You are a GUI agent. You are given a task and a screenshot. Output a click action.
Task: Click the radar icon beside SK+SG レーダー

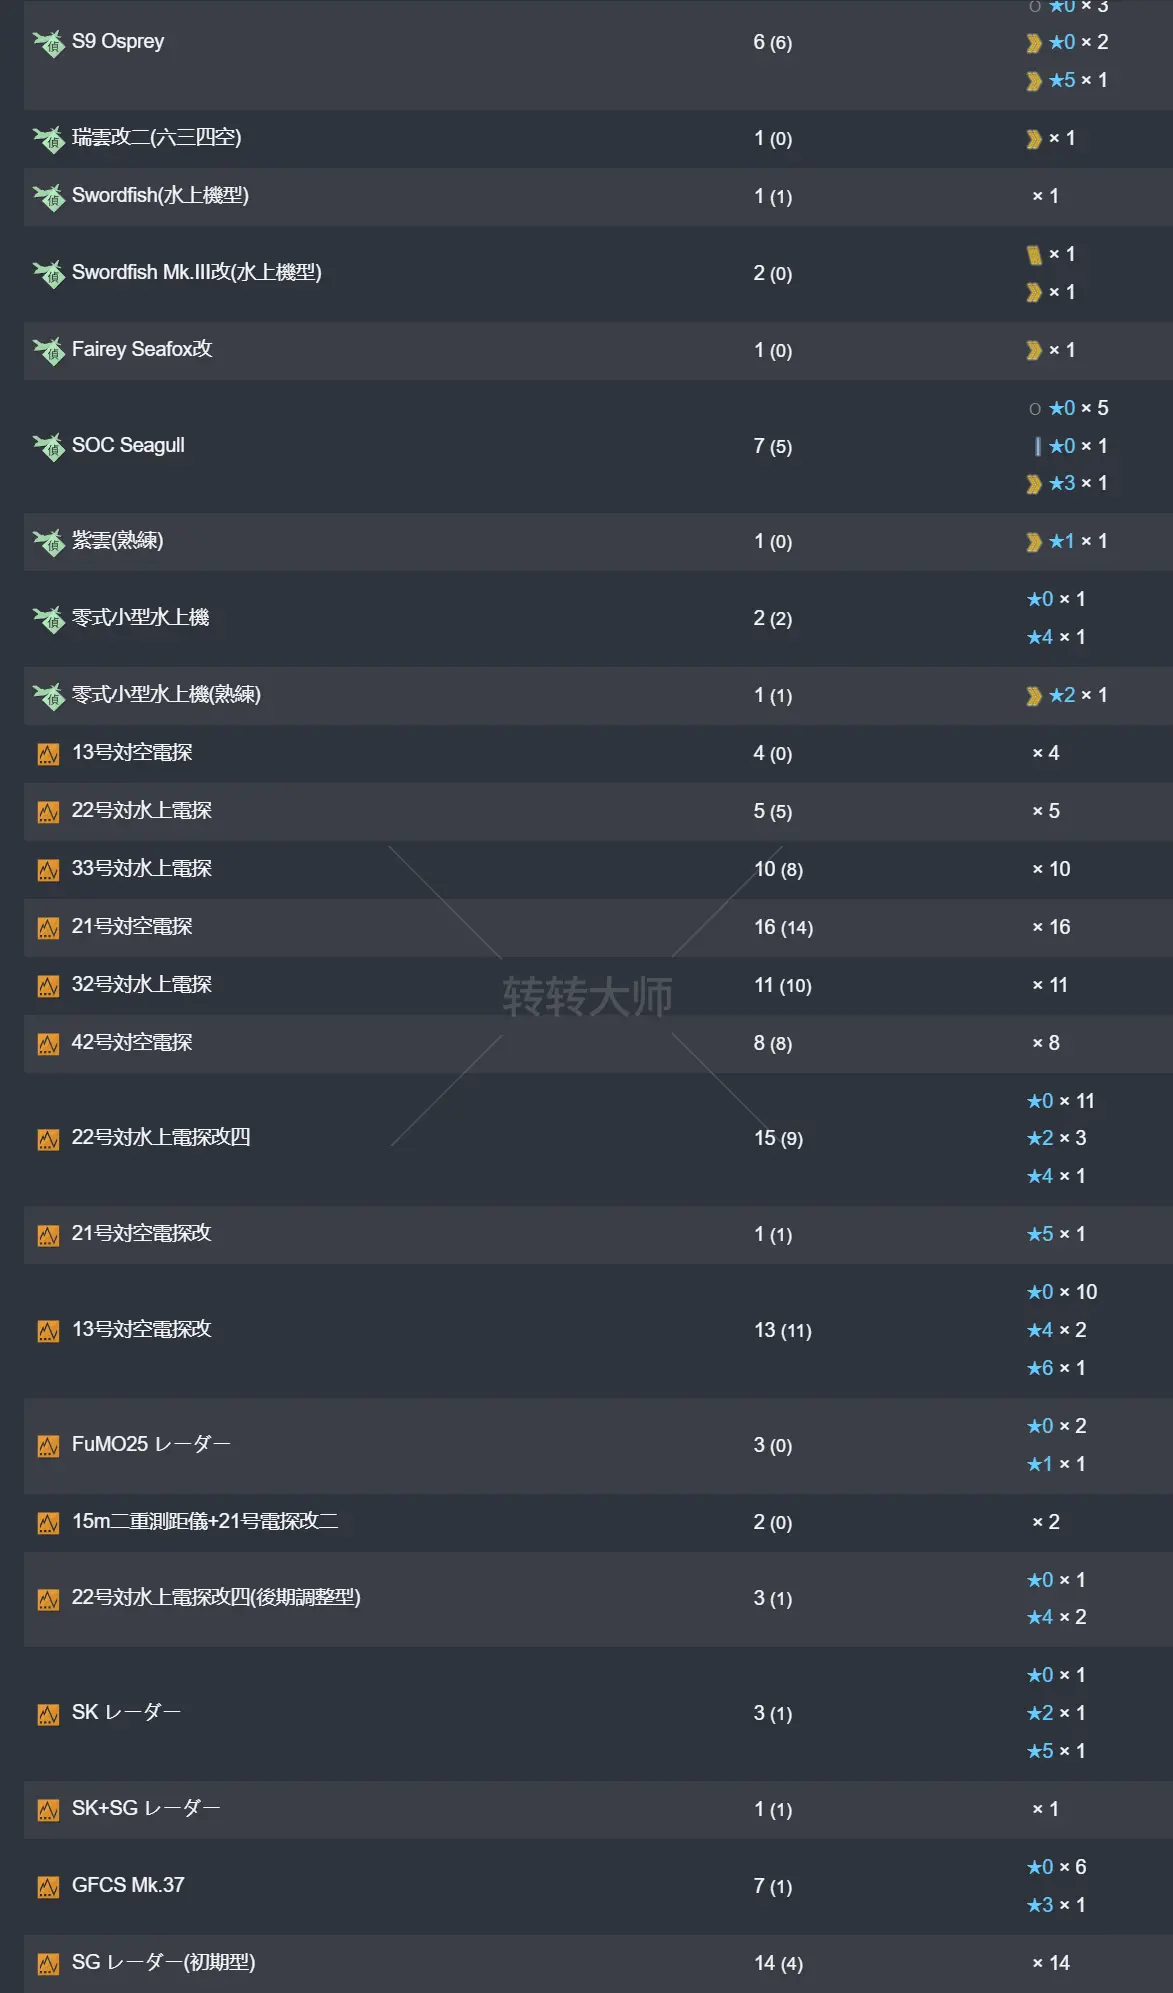[x=48, y=1810]
